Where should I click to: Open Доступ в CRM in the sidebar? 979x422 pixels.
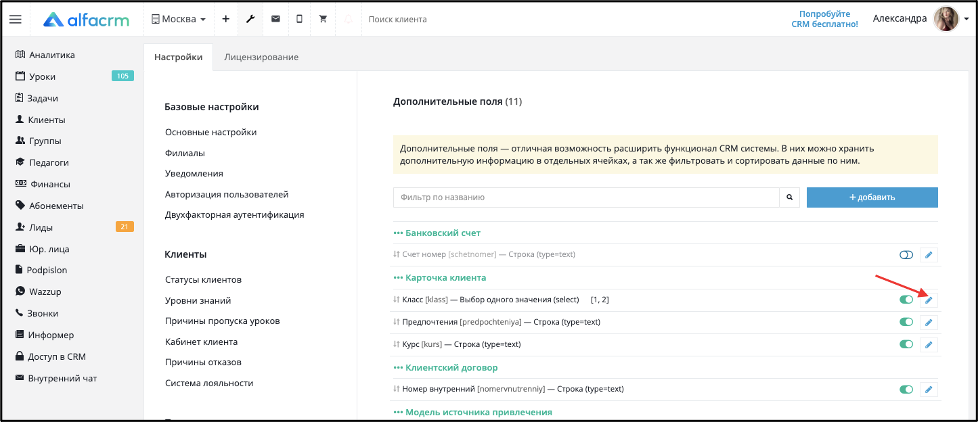[50, 356]
